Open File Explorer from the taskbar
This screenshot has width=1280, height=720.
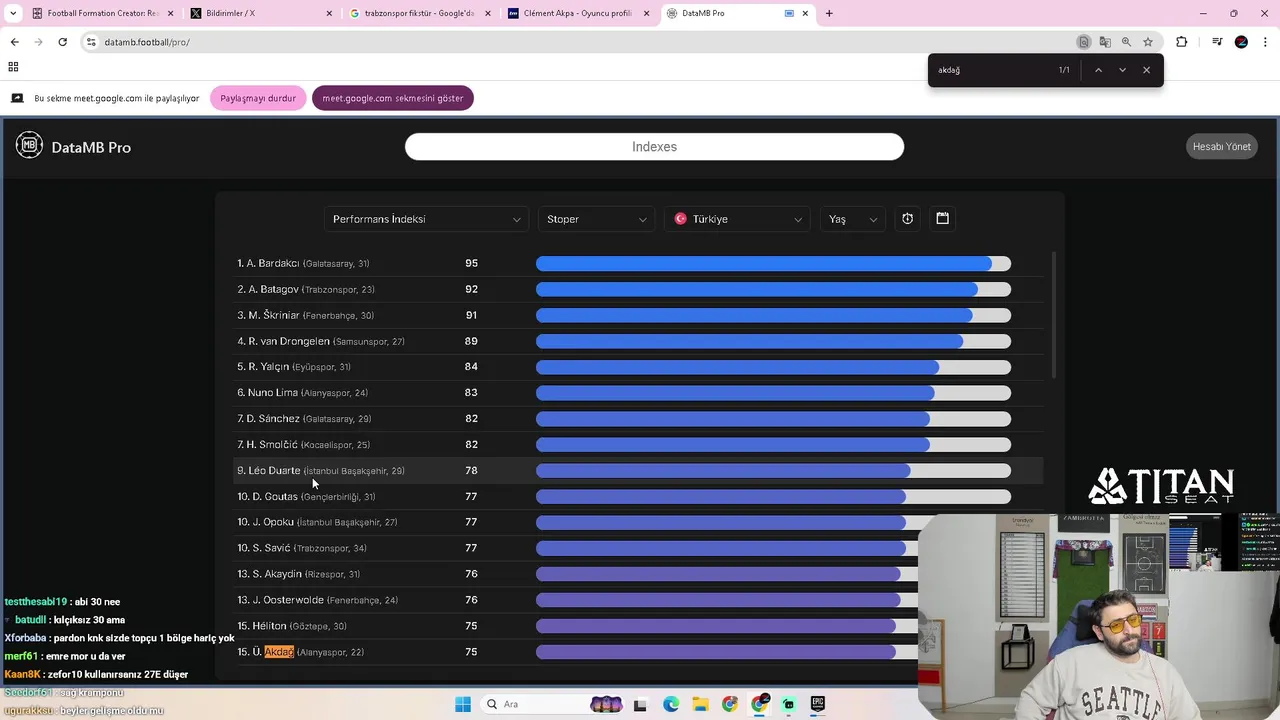[x=700, y=704]
